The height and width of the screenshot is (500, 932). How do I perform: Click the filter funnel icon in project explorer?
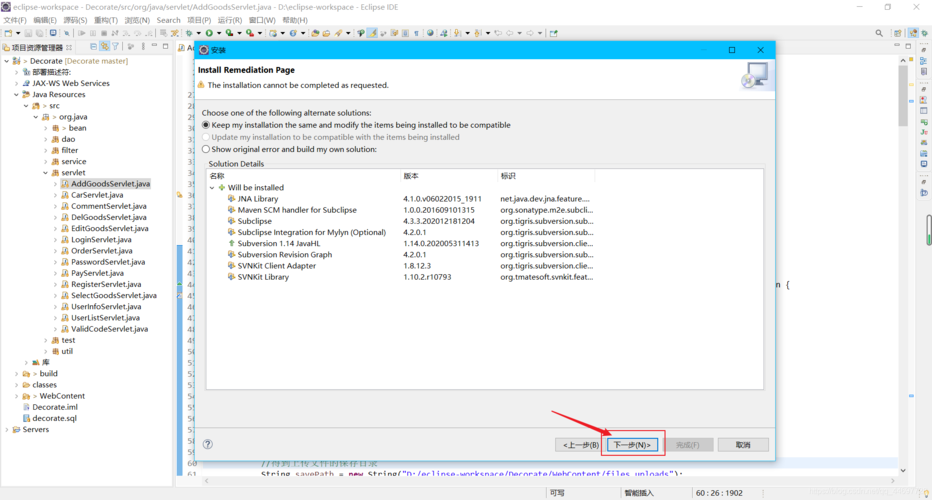[x=115, y=46]
